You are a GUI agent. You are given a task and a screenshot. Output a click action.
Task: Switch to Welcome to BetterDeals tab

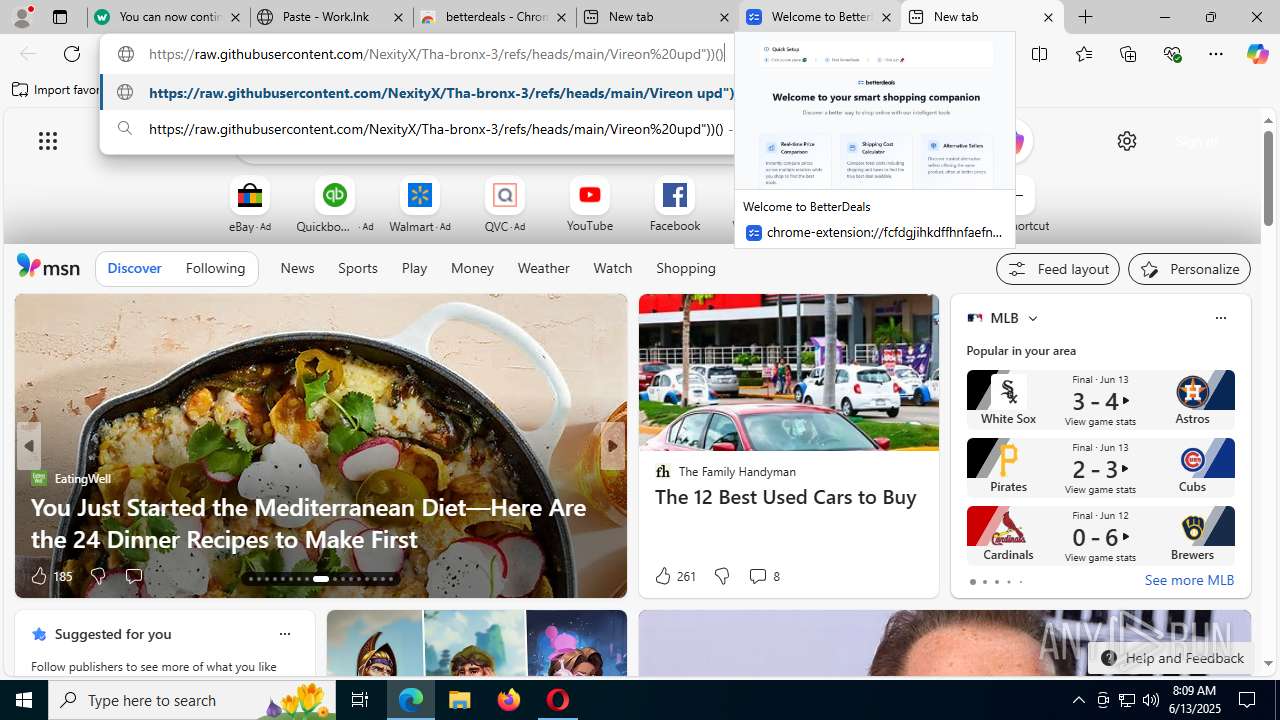819,17
